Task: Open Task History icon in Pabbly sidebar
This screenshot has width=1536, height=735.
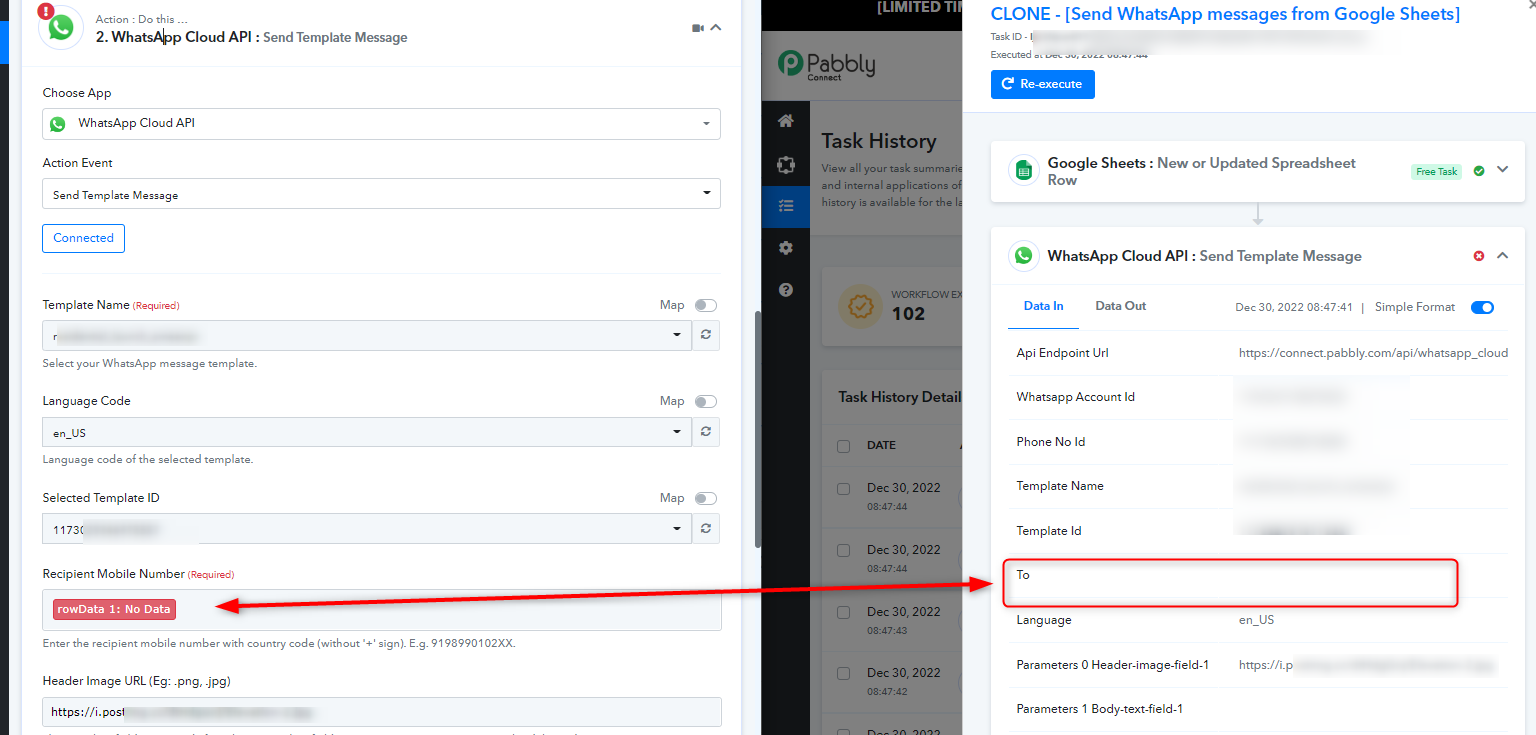Action: [x=786, y=206]
